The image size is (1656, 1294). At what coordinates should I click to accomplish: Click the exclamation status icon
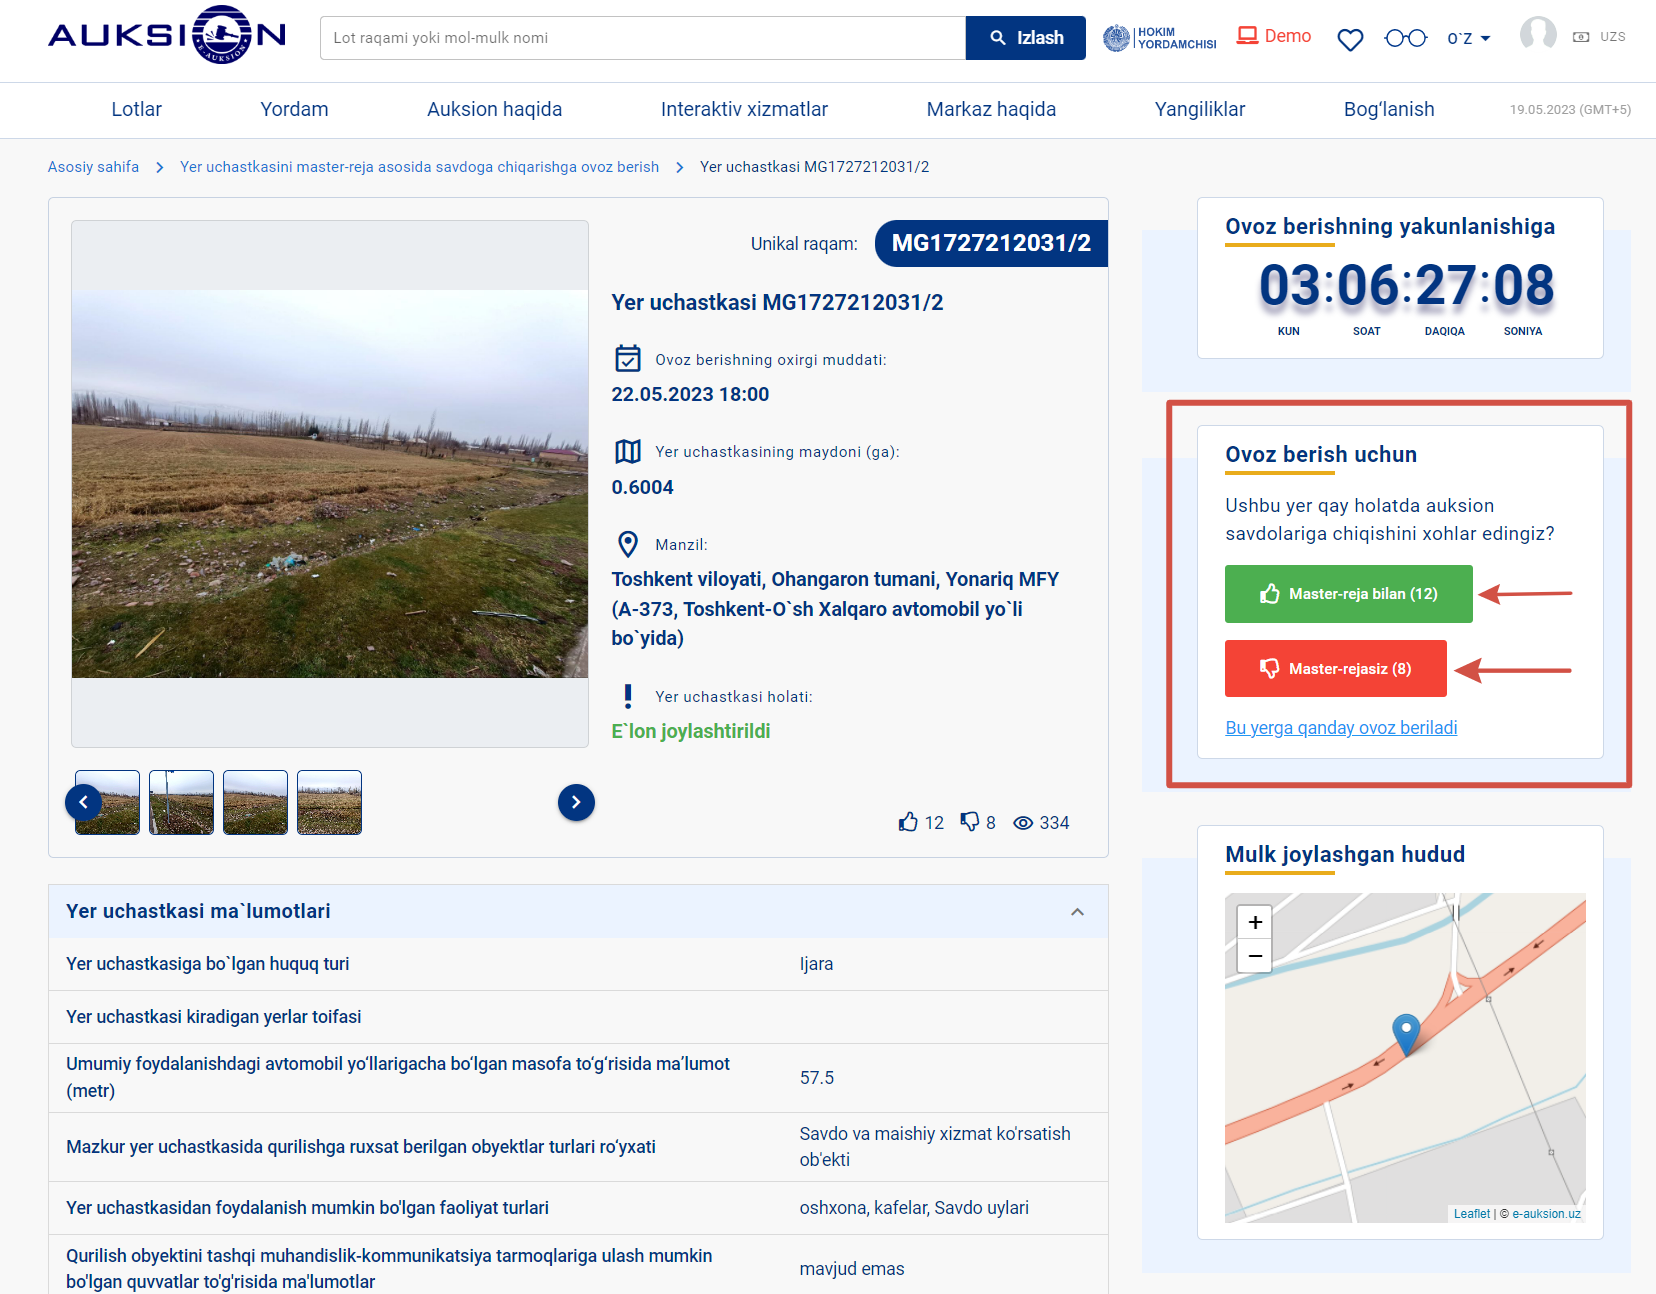pyautogui.click(x=628, y=696)
